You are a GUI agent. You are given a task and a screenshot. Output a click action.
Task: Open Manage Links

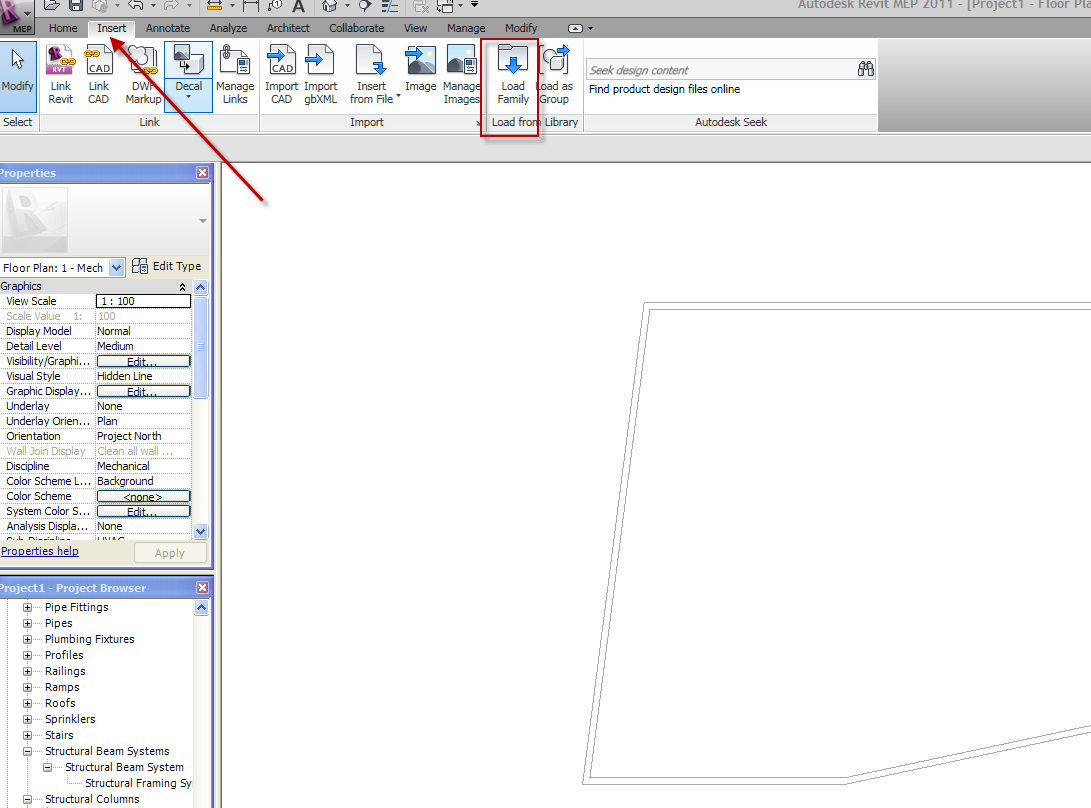coord(235,74)
